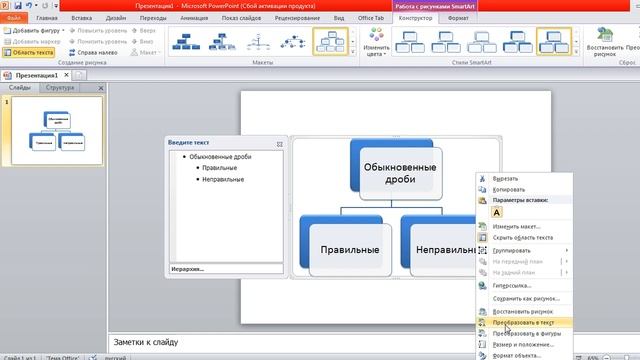
Task: Click Вниз move-down button
Action: pos(142,42)
